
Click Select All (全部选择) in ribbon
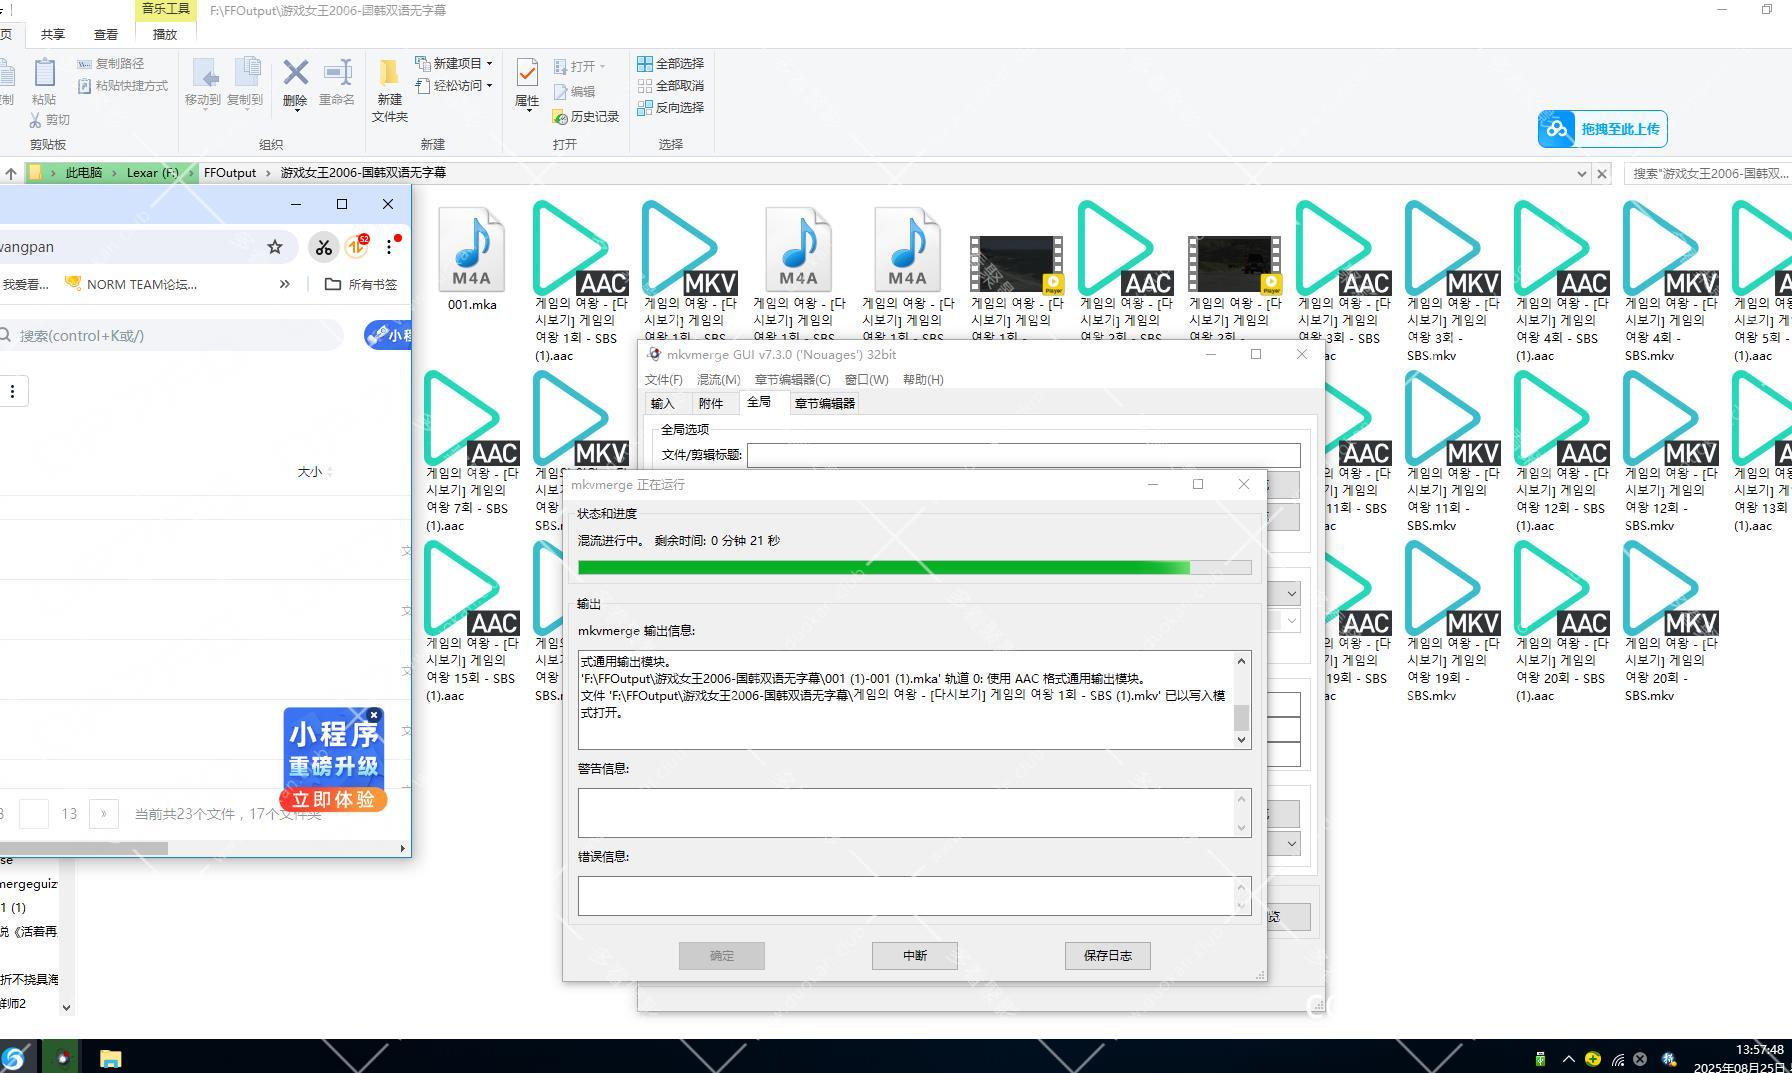point(670,63)
